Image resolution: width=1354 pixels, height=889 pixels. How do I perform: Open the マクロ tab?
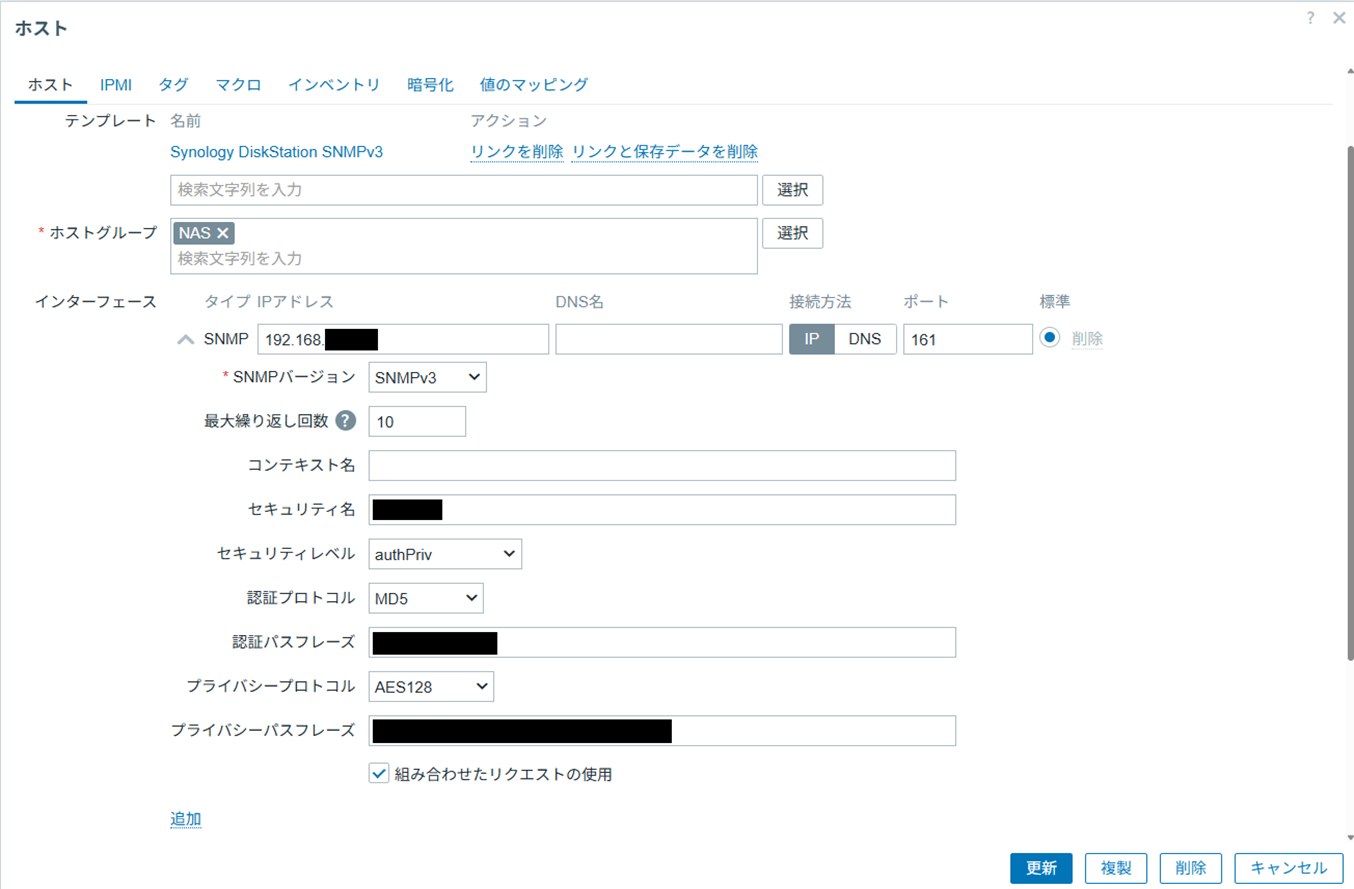click(238, 85)
